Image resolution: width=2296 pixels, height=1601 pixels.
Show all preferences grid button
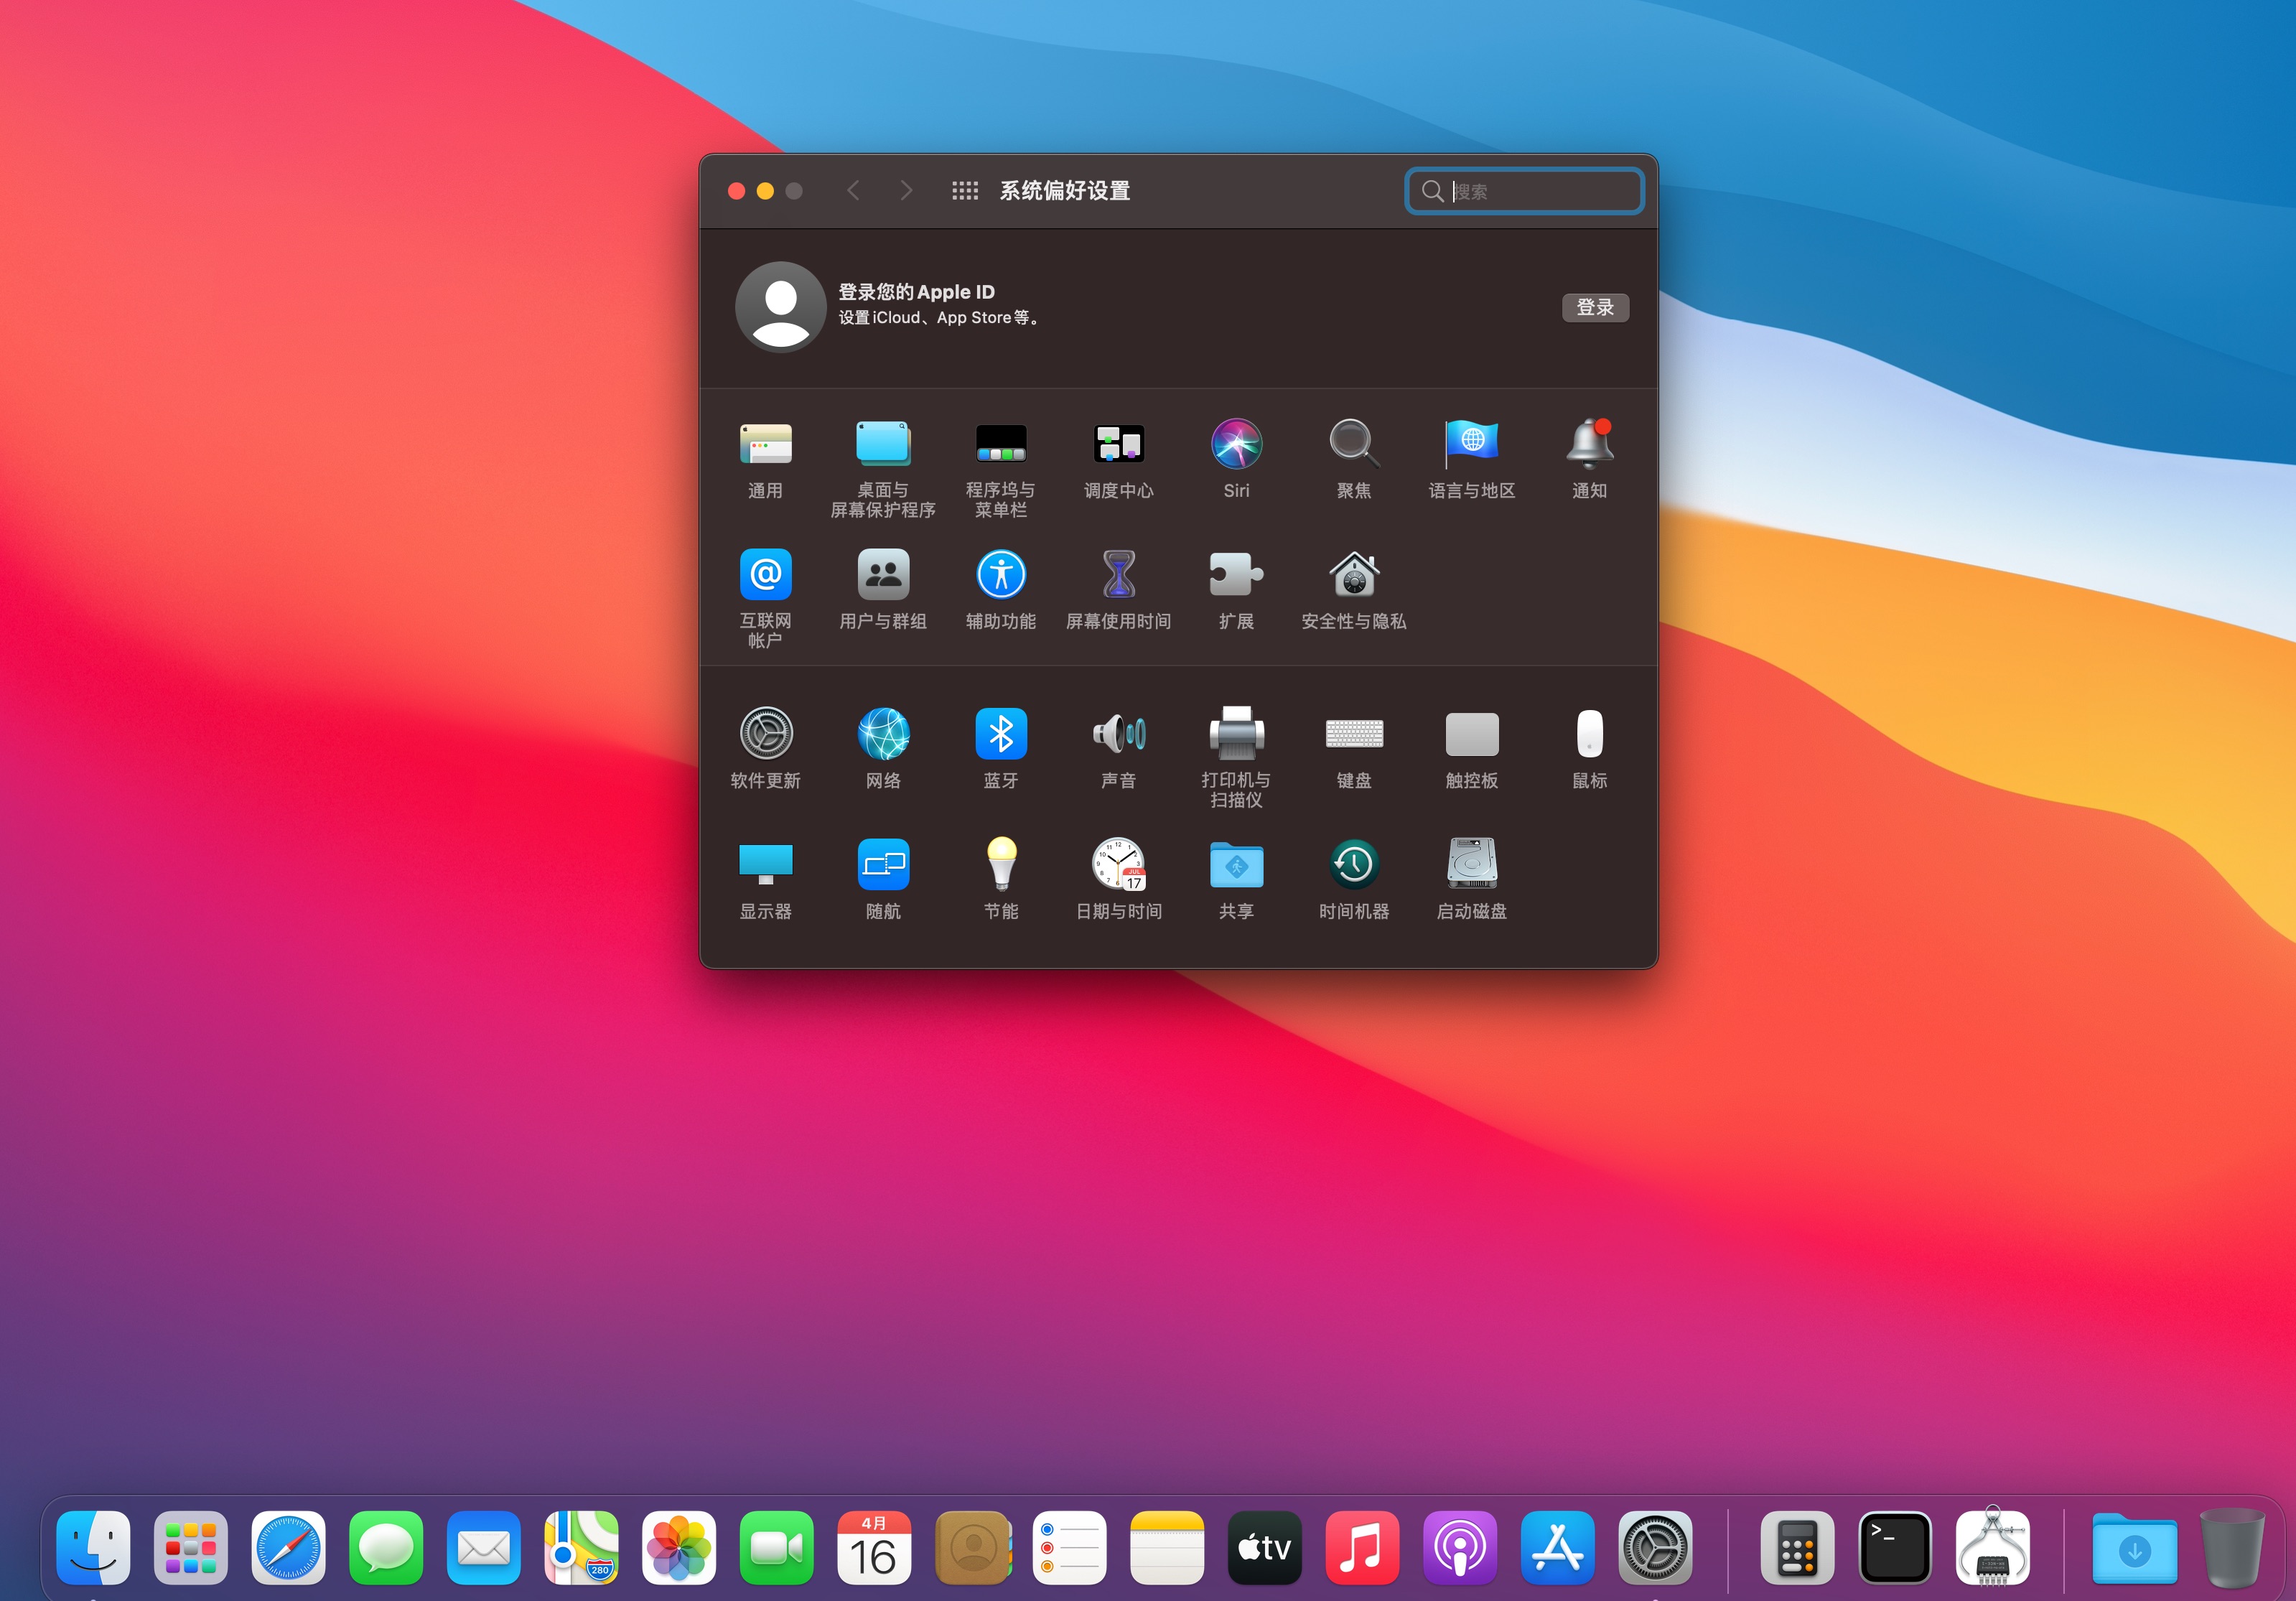[x=964, y=191]
